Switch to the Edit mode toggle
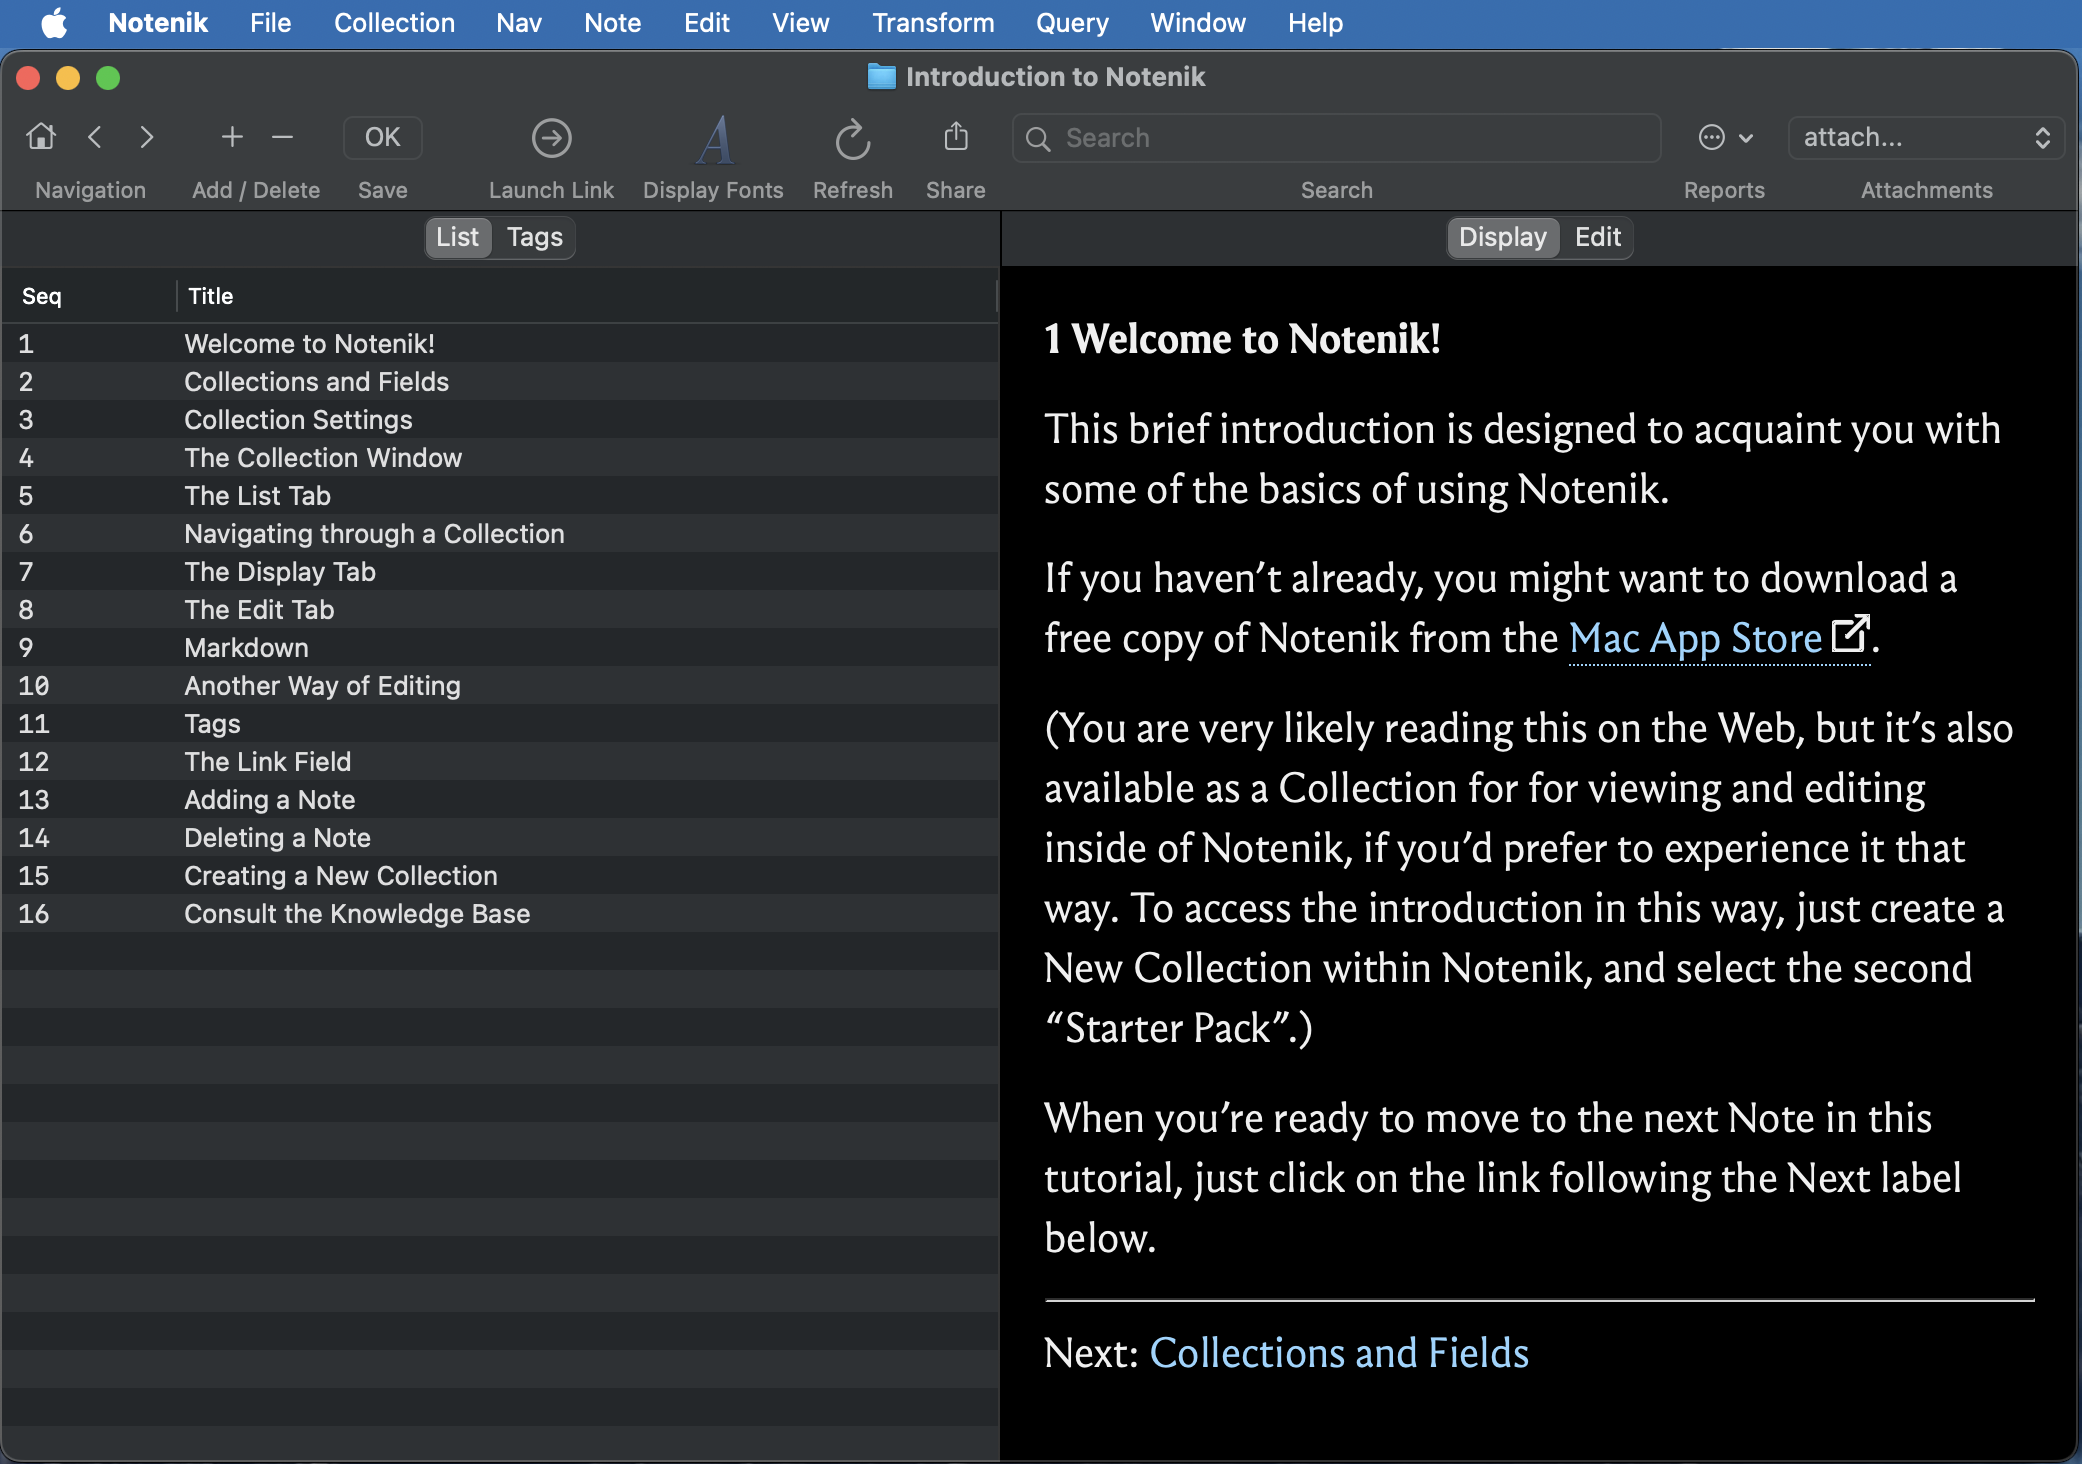The width and height of the screenshot is (2082, 1464). pyautogui.click(x=1597, y=237)
